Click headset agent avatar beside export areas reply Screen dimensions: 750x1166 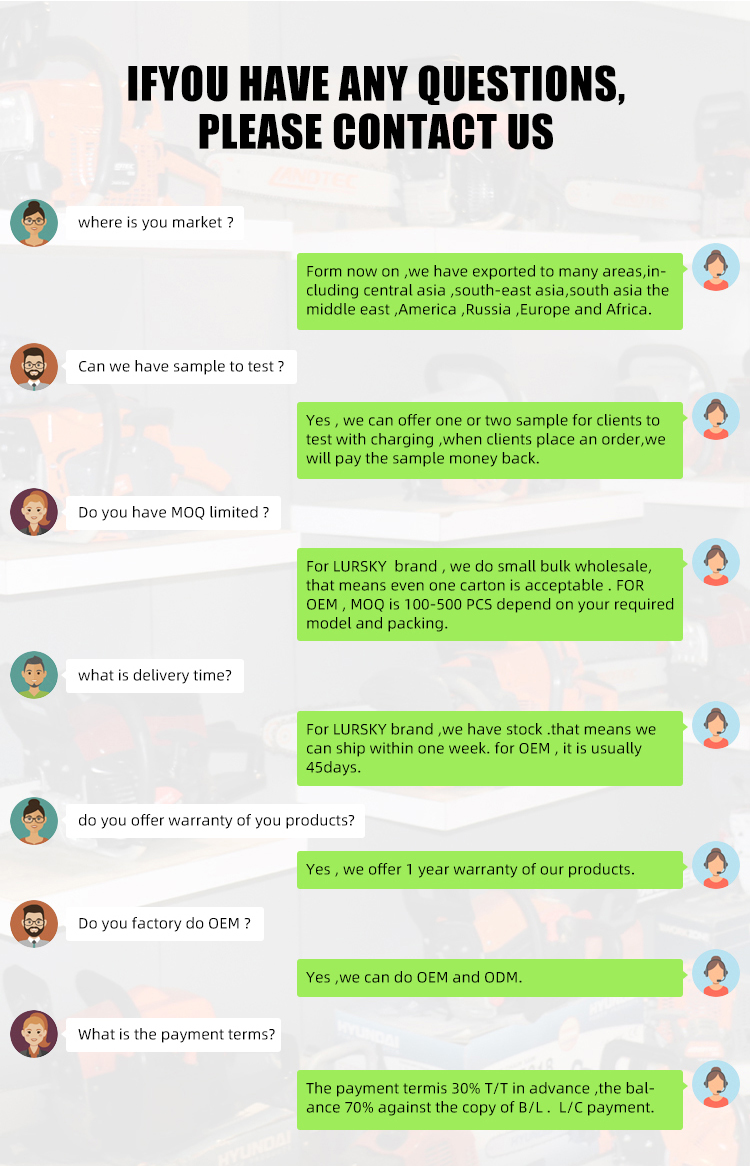point(716,267)
